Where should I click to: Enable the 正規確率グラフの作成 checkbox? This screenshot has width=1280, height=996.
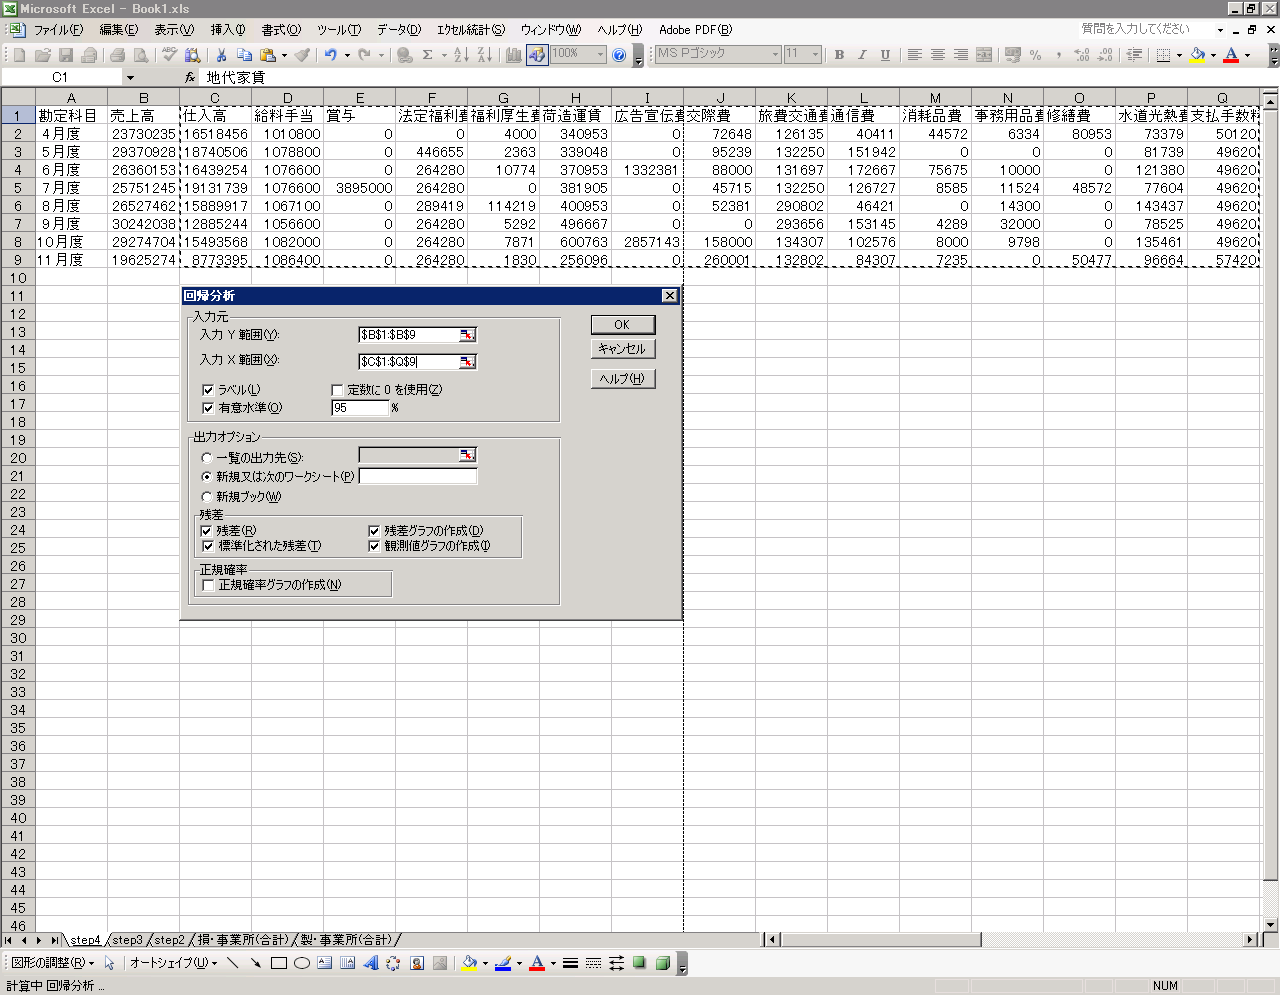[208, 585]
